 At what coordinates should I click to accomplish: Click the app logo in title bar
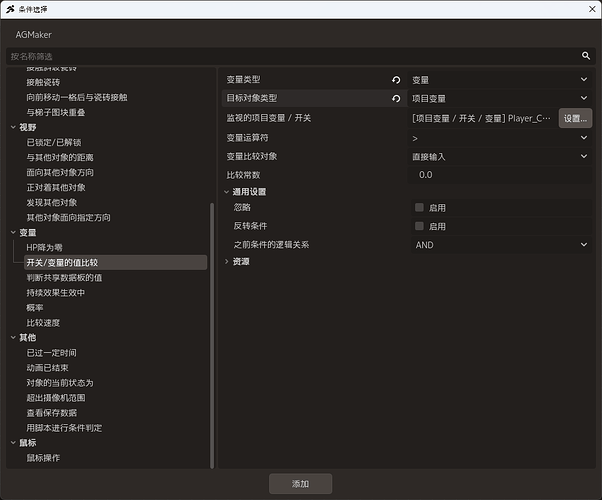tap(10, 9)
